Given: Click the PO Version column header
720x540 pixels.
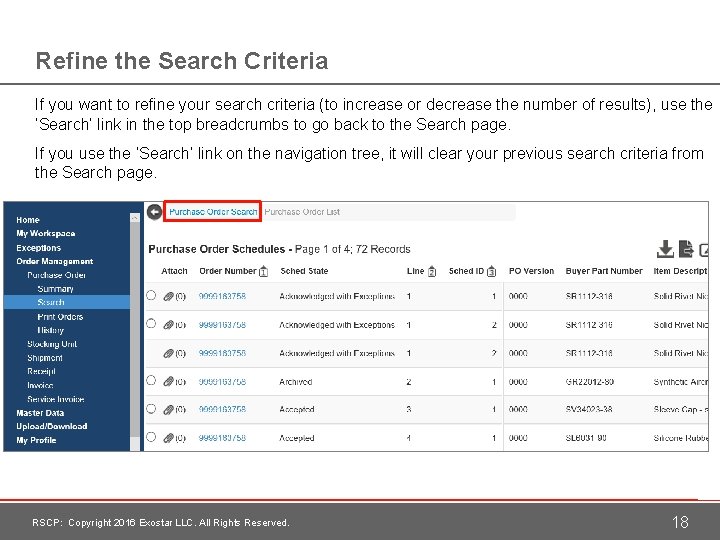Looking at the screenshot, I should click(x=531, y=271).
